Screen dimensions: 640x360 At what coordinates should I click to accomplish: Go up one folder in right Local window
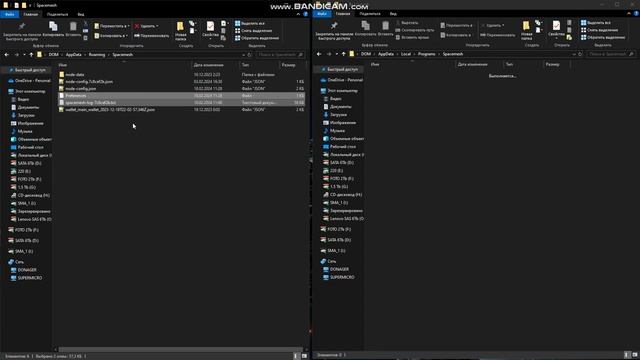pyautogui.click(x=343, y=54)
